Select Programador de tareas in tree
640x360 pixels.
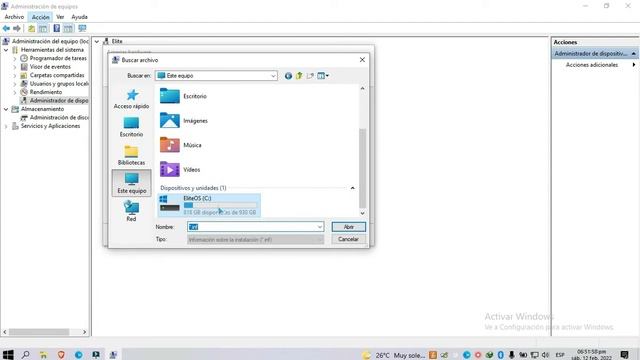tap(58, 58)
